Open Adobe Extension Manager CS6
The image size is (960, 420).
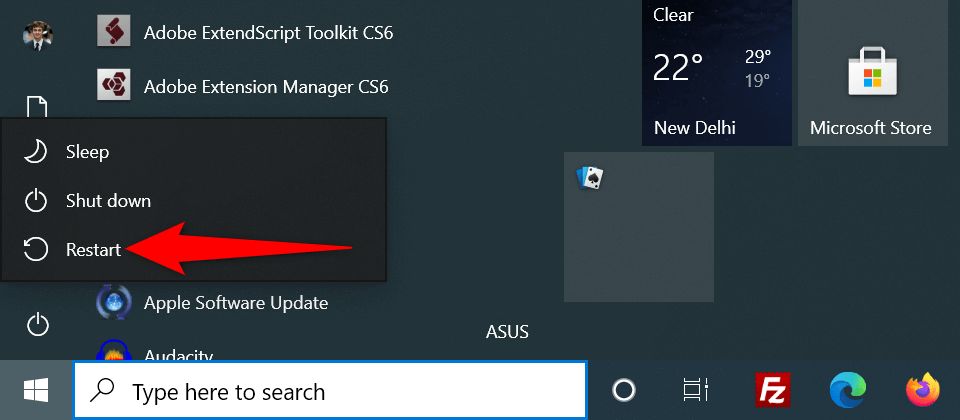click(x=265, y=86)
